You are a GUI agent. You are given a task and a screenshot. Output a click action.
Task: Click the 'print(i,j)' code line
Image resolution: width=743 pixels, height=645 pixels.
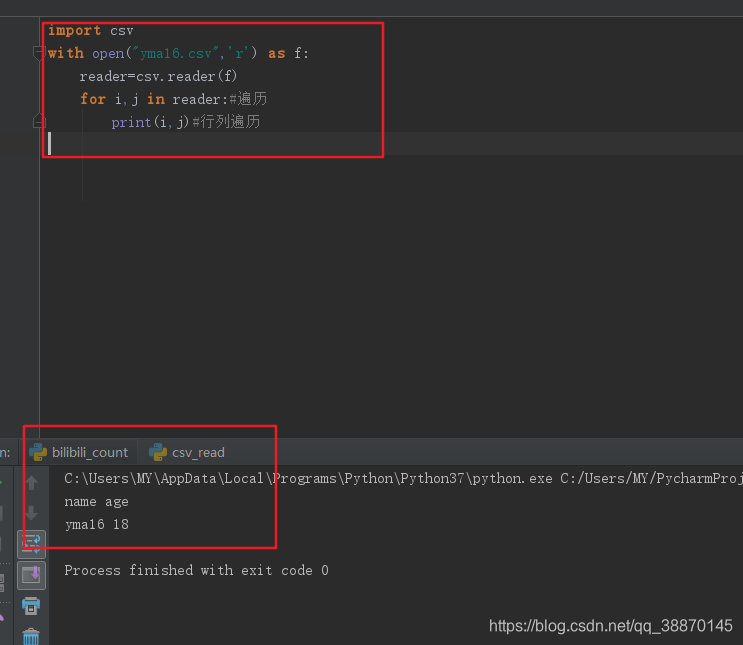tap(185, 122)
